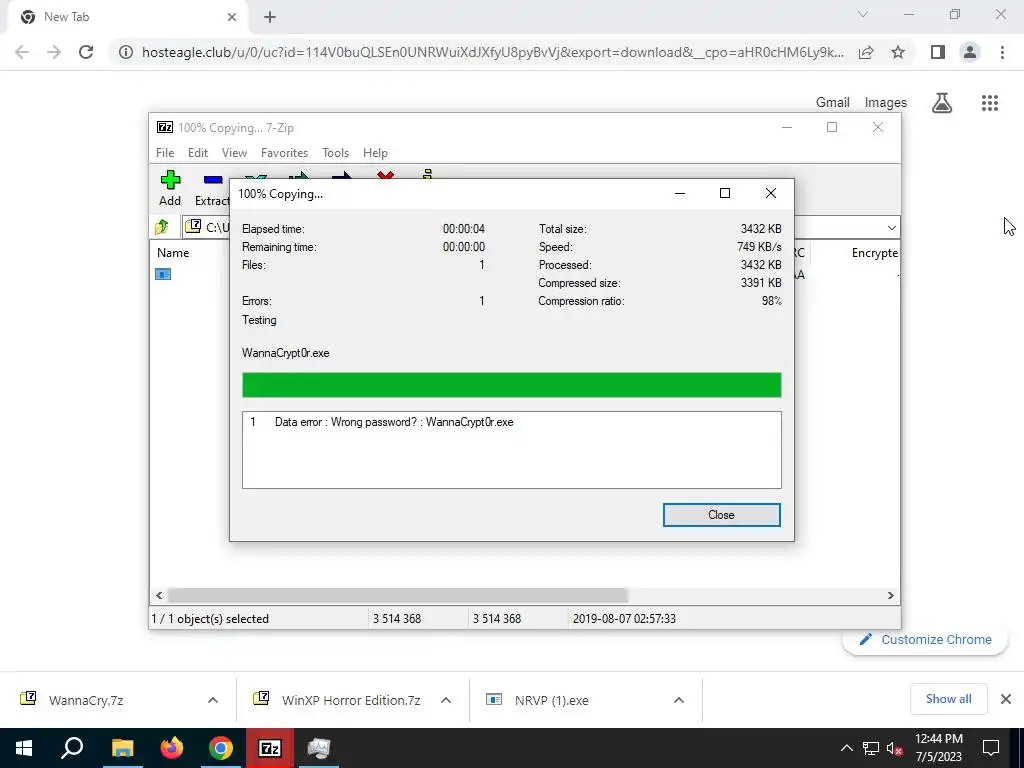Open the Edit menu in 7-Zip
The width and height of the screenshot is (1024, 768).
(198, 153)
